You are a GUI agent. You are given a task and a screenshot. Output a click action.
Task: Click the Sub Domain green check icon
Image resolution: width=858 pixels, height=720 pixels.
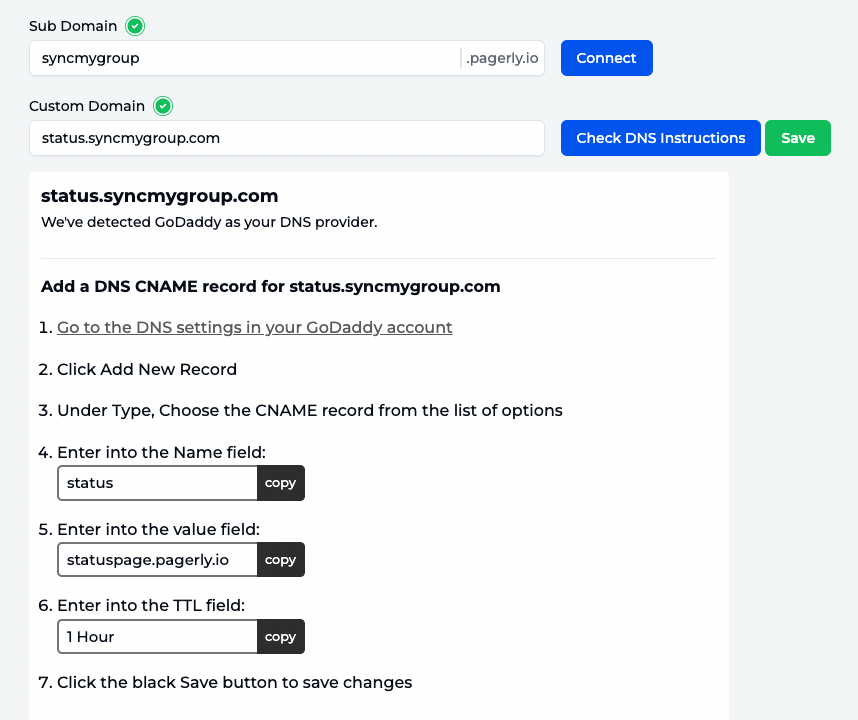pyautogui.click(x=135, y=26)
